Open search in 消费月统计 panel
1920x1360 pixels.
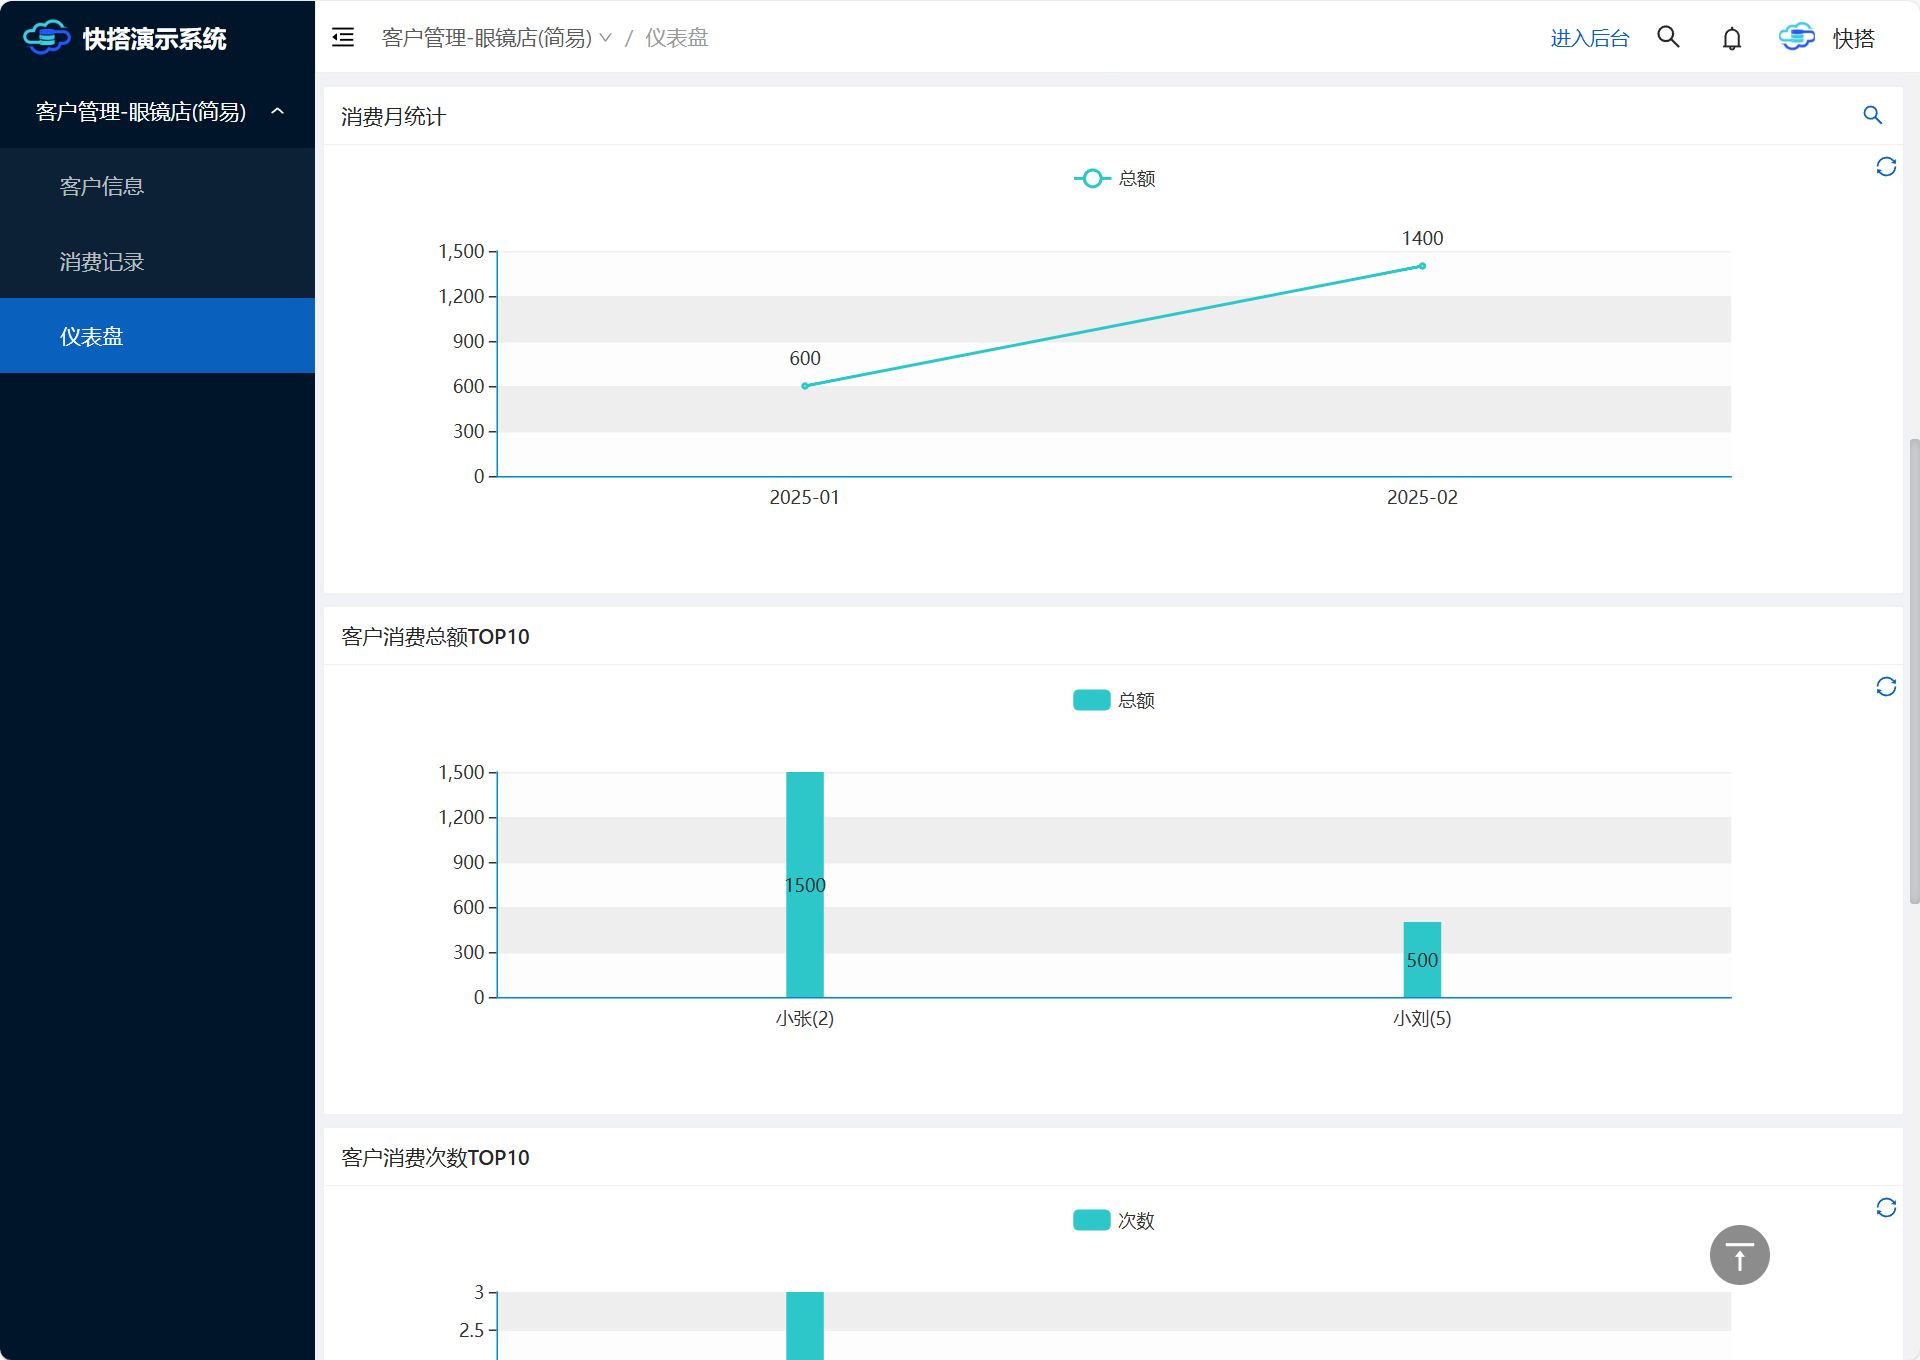pos(1873,115)
